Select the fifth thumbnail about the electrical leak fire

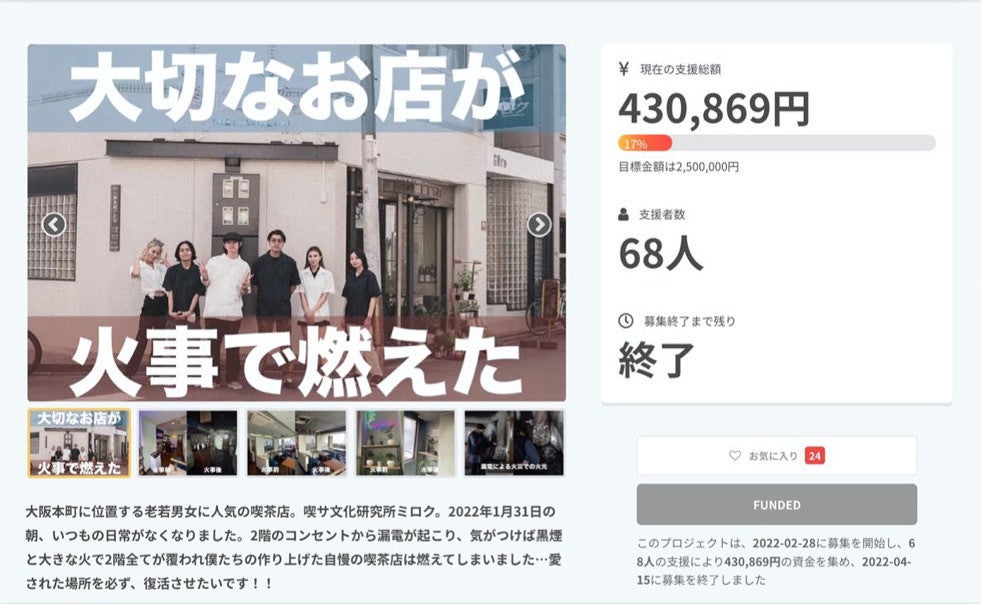514,443
